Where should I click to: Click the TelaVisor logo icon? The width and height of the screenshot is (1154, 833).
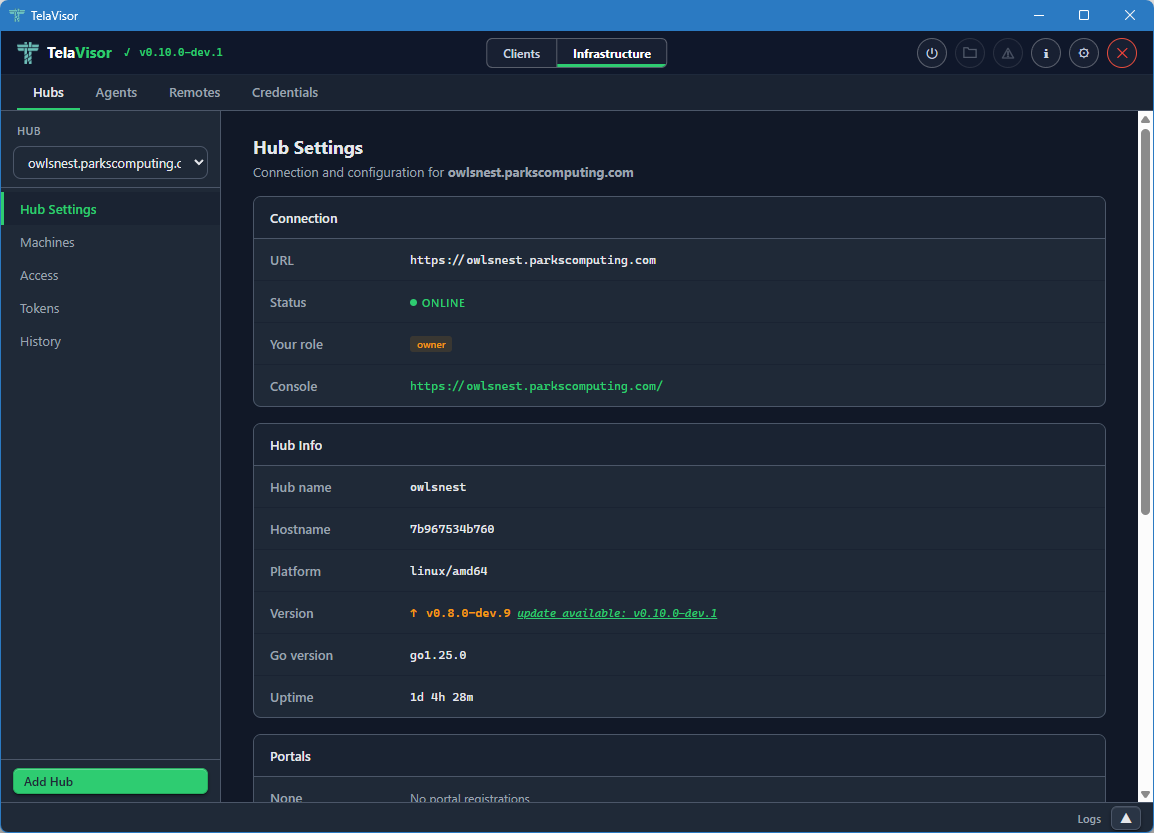point(27,52)
